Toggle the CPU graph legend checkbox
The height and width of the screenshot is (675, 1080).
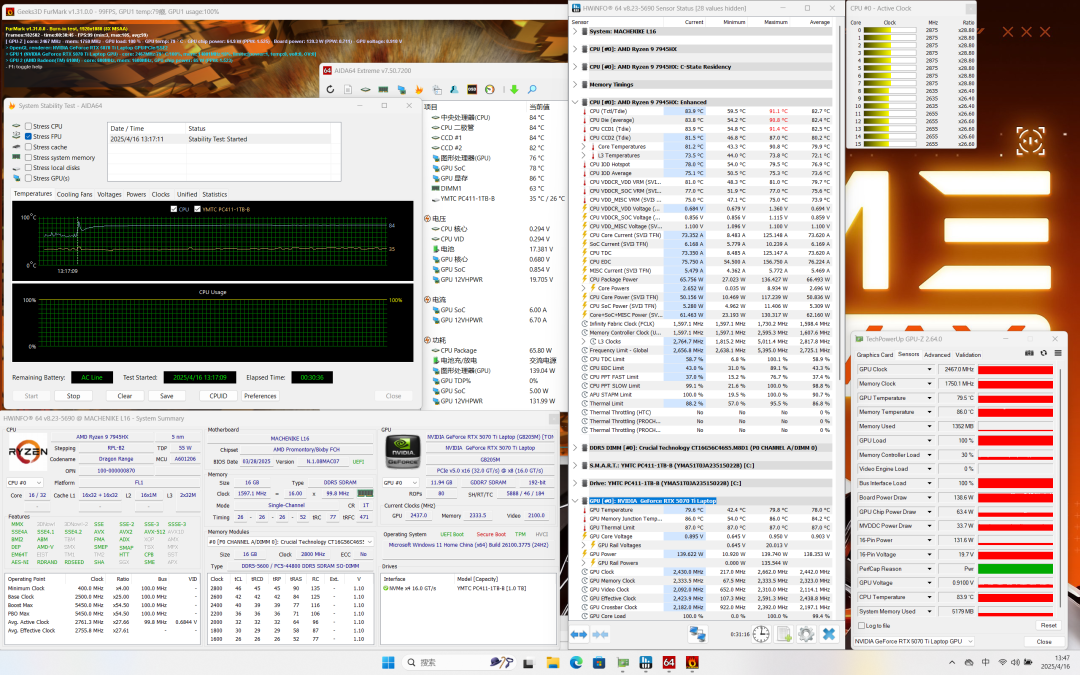click(174, 209)
